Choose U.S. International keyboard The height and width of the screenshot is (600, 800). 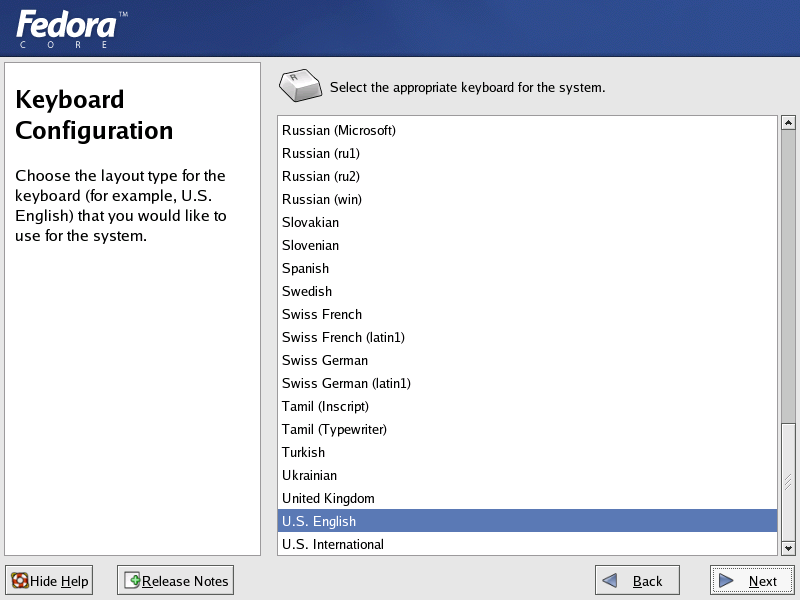tap(527, 544)
